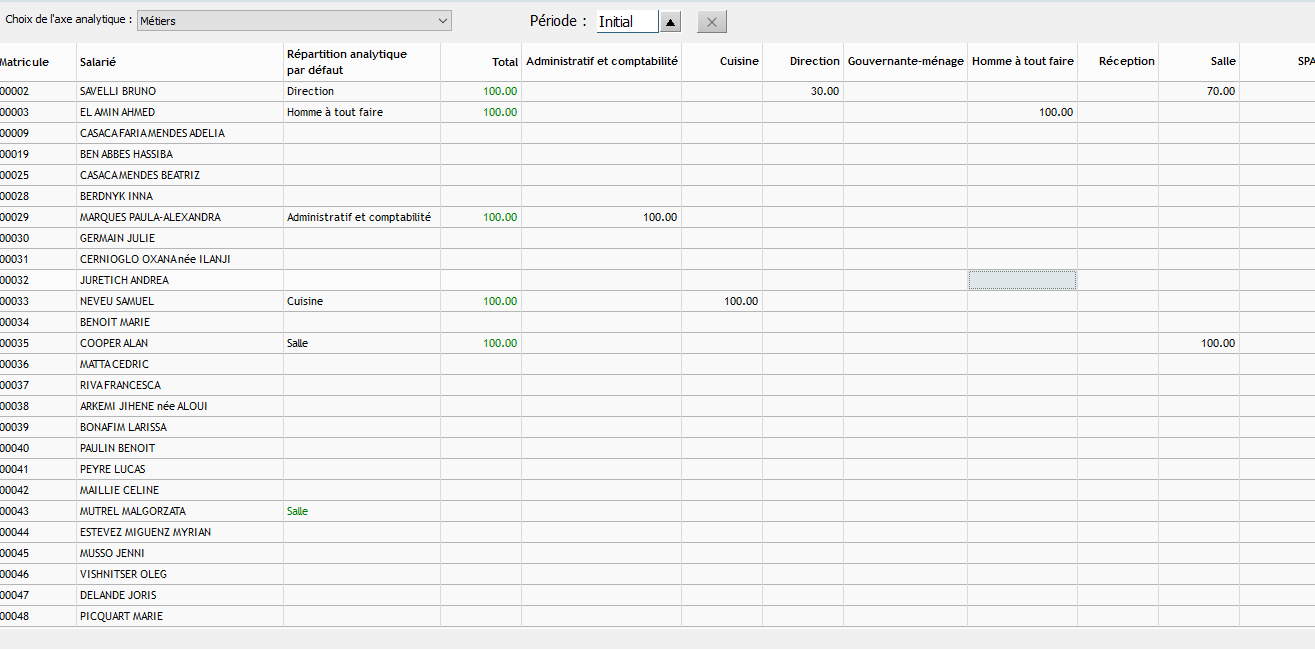Image resolution: width=1315 pixels, height=650 pixels.
Task: Click default repartition Direction for SAVELLI BRUNO
Action: 310,91
